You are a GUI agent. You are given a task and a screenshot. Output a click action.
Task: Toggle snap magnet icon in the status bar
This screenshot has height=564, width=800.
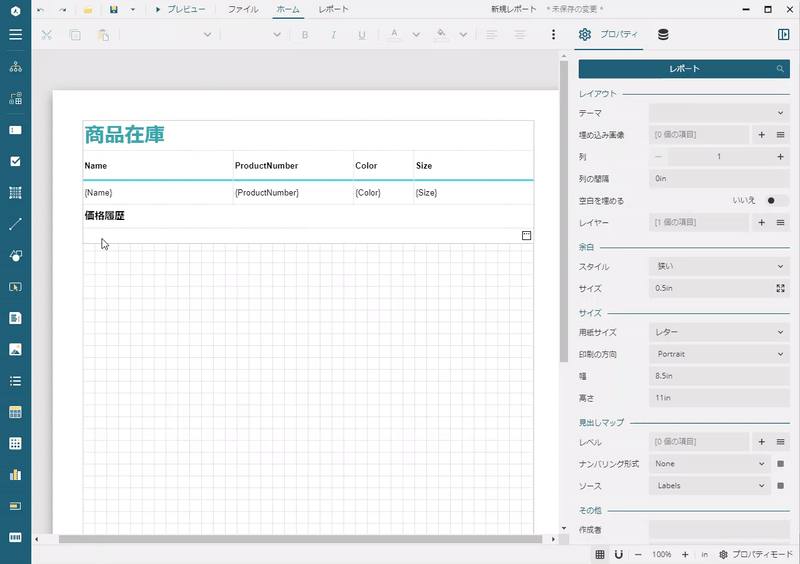(619, 554)
